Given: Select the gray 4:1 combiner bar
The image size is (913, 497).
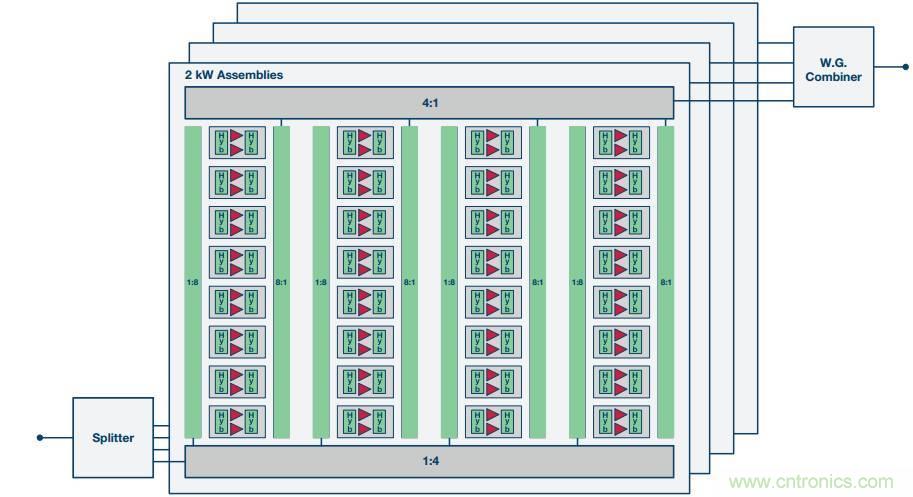Looking at the screenshot, I should click(429, 103).
